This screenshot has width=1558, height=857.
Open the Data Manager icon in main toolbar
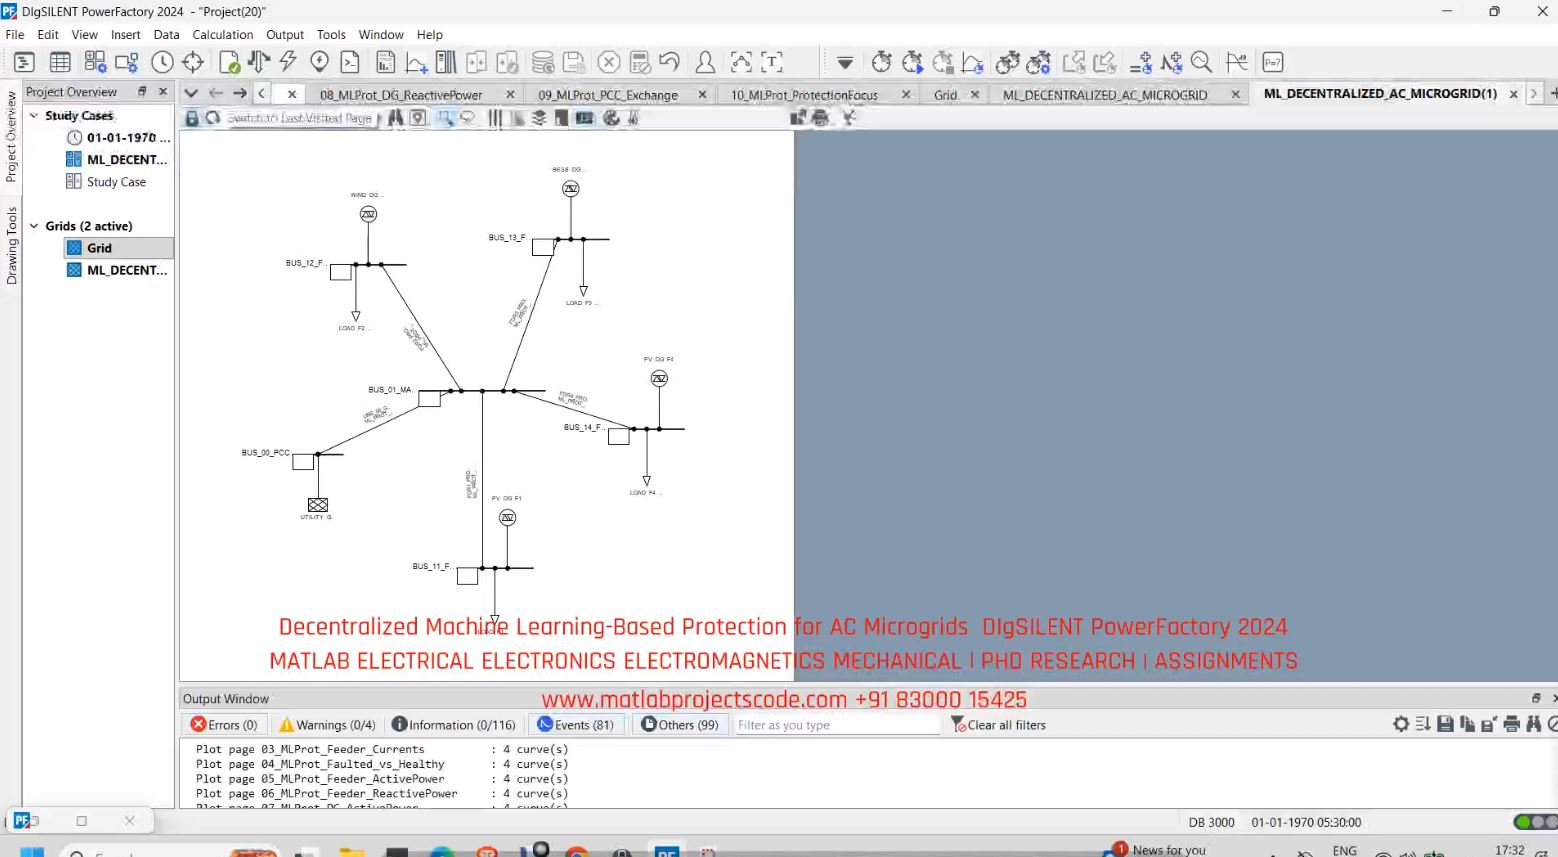(24, 62)
